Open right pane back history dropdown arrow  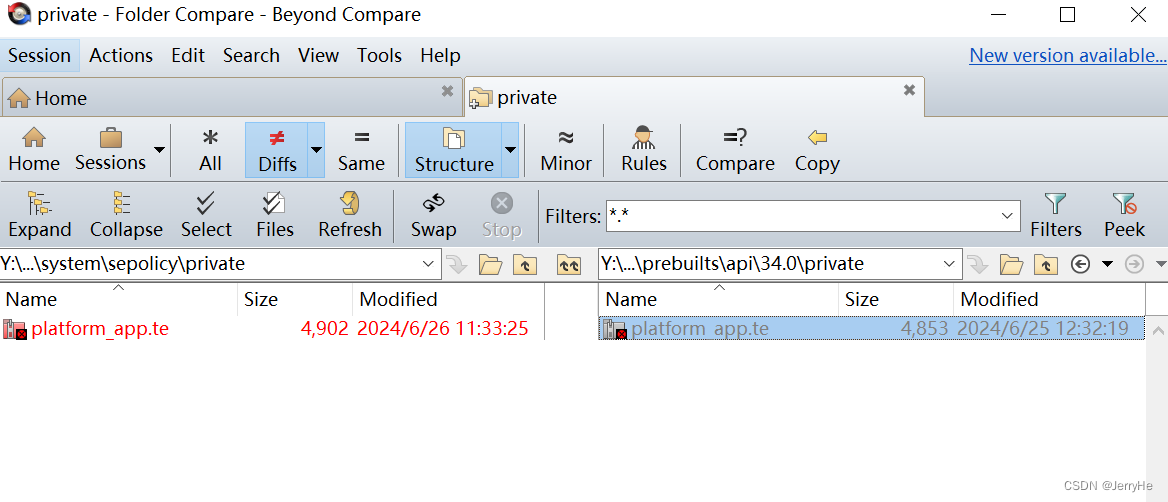pos(1108,264)
